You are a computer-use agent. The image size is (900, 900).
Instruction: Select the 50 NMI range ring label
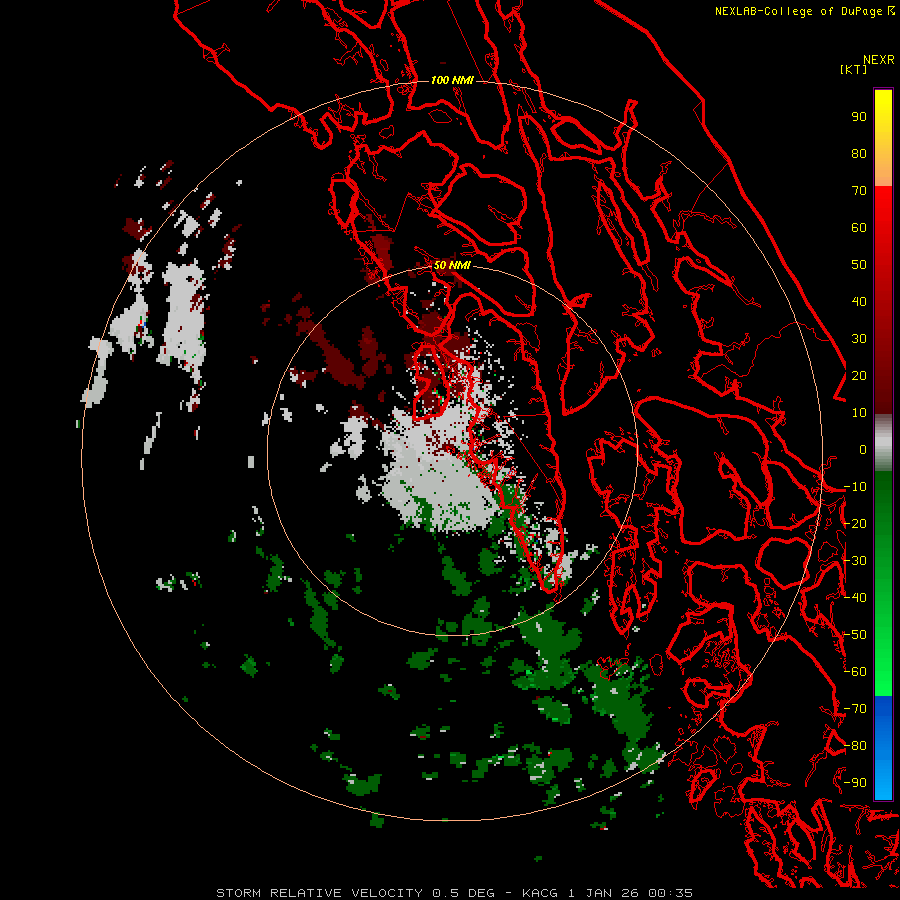(x=452, y=265)
